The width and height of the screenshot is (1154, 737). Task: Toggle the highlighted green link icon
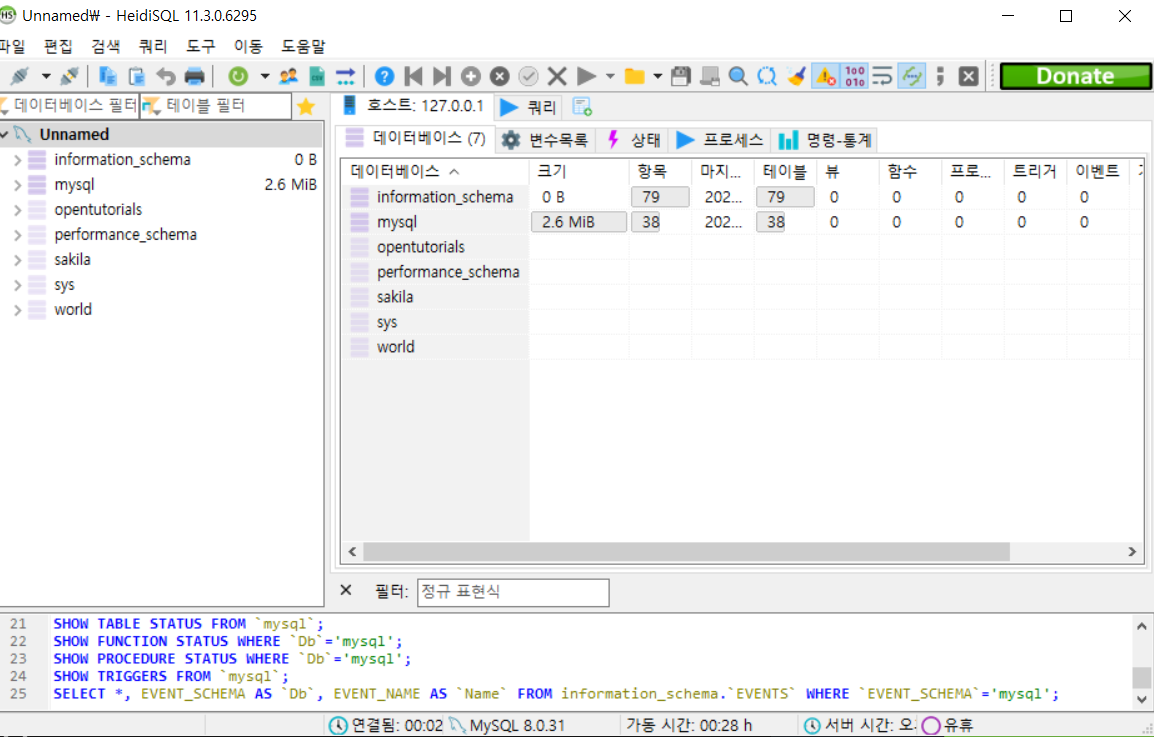912,76
